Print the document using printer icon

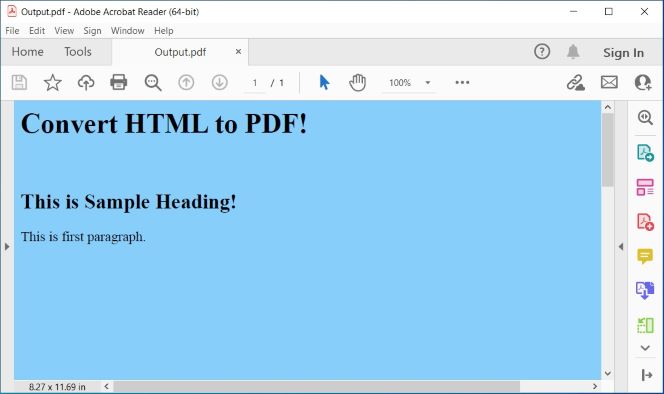click(119, 82)
